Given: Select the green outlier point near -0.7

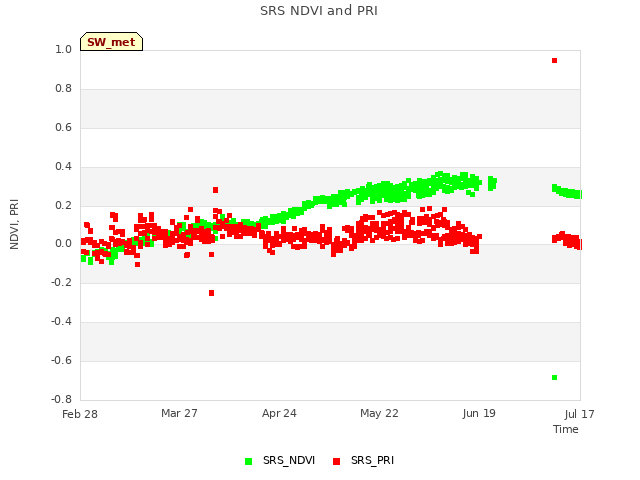Looking at the screenshot, I should click(554, 378).
